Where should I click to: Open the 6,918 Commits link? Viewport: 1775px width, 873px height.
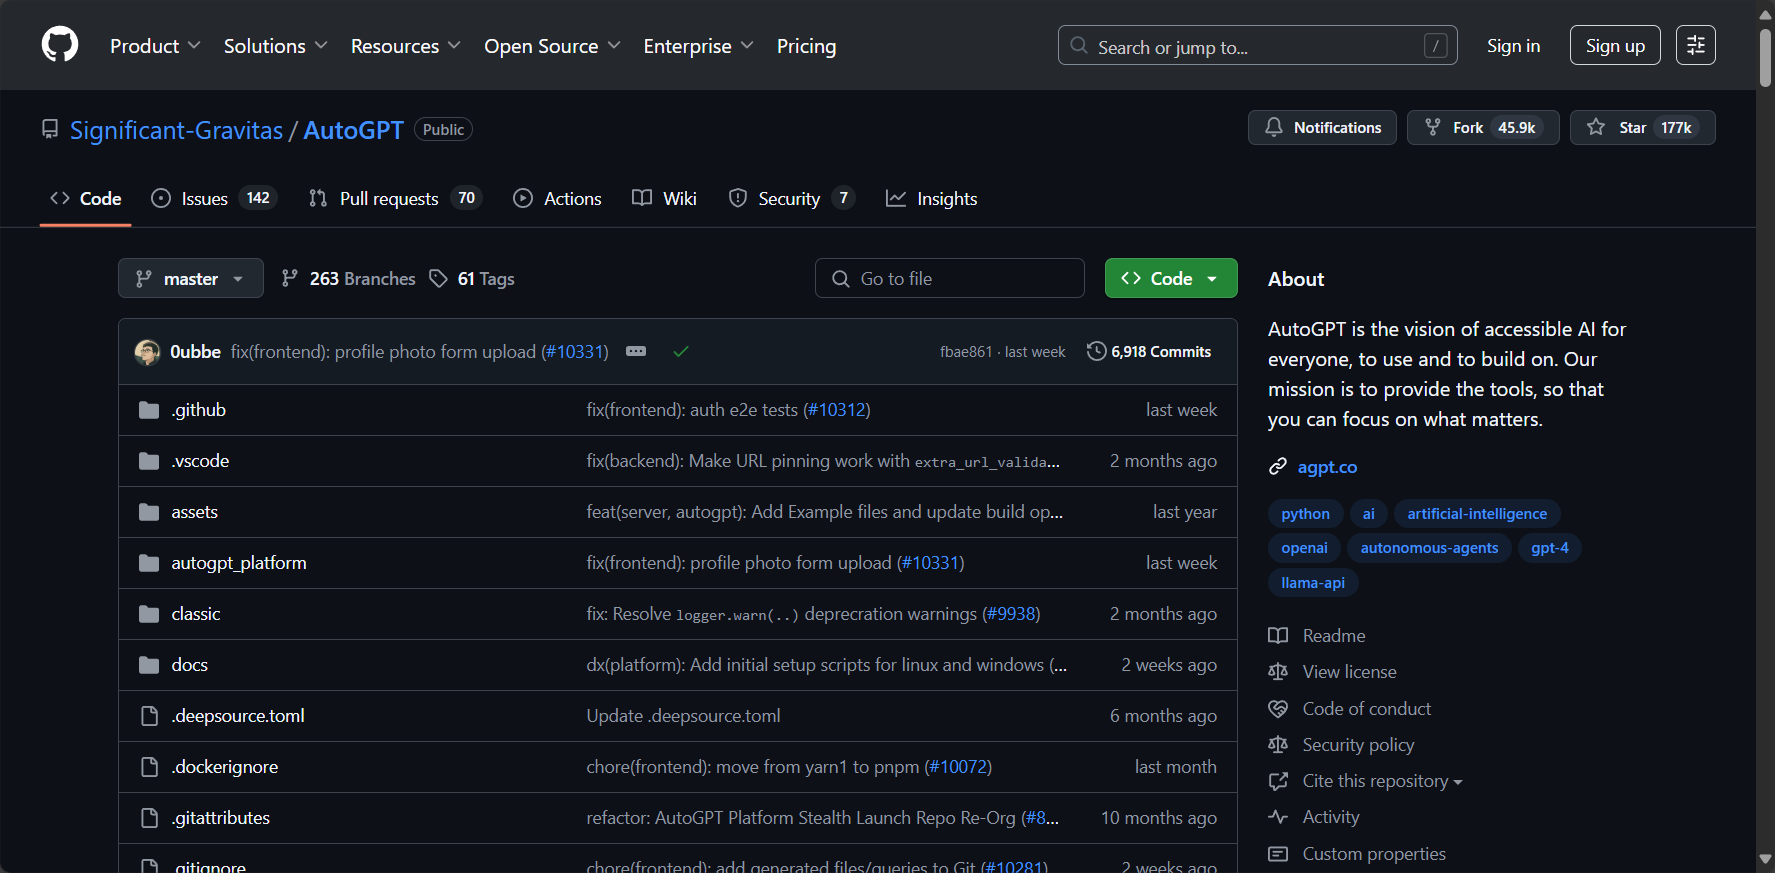(1149, 351)
